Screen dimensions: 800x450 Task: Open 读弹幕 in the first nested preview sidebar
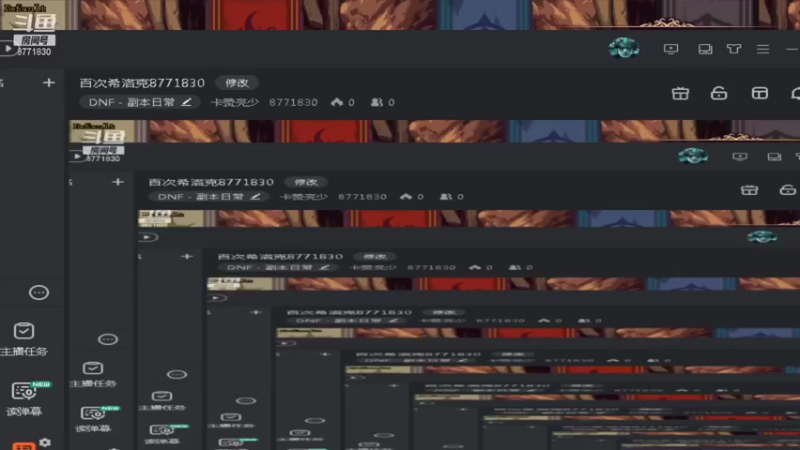pyautogui.click(x=95, y=419)
